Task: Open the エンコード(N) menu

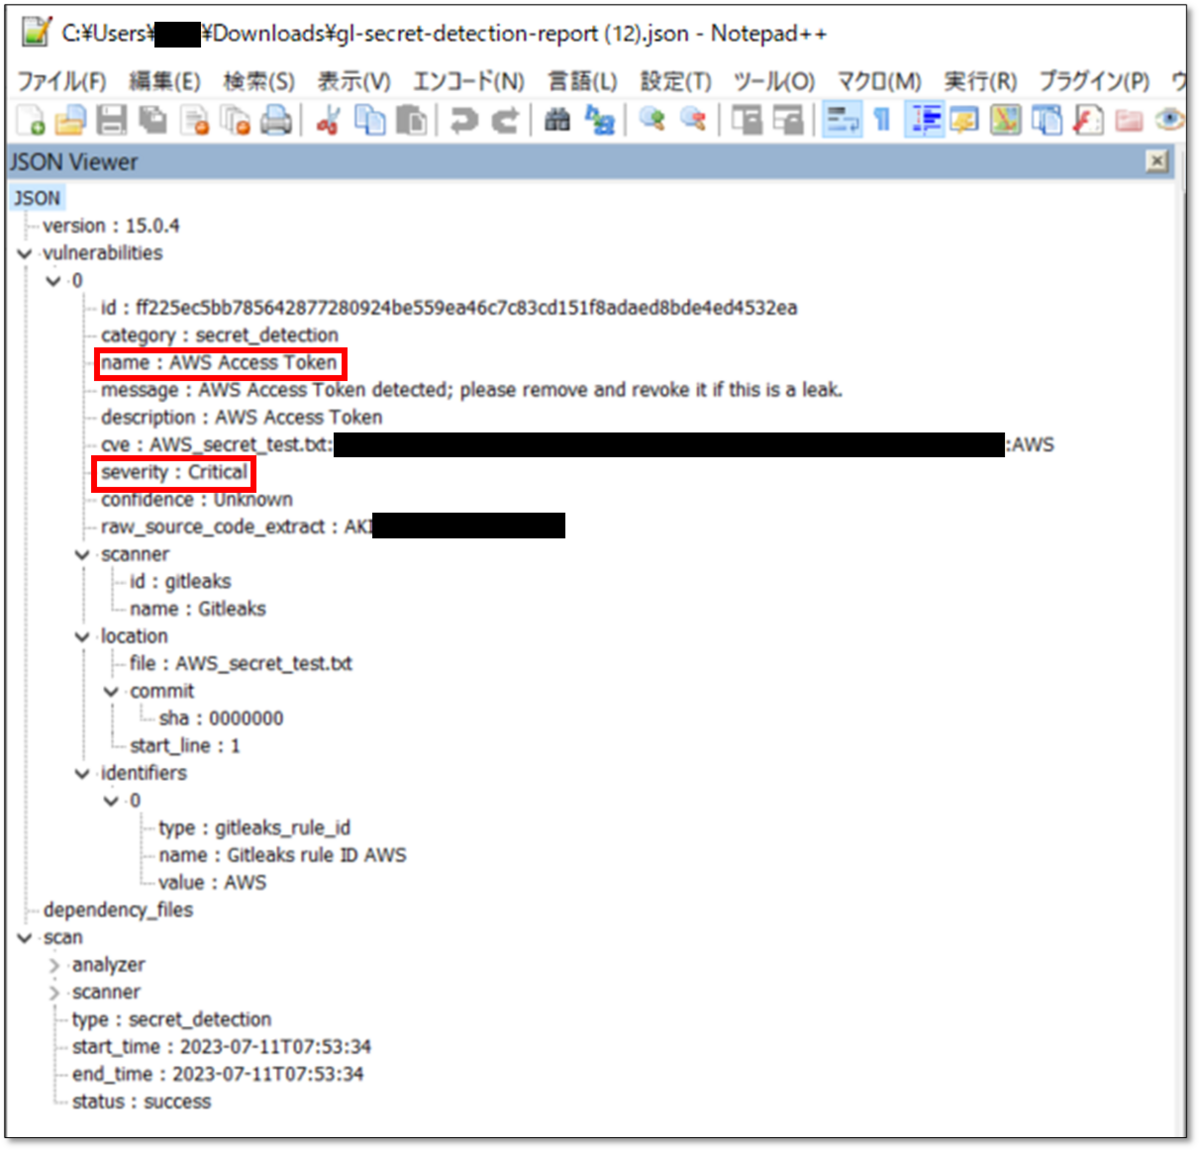Action: tap(469, 81)
